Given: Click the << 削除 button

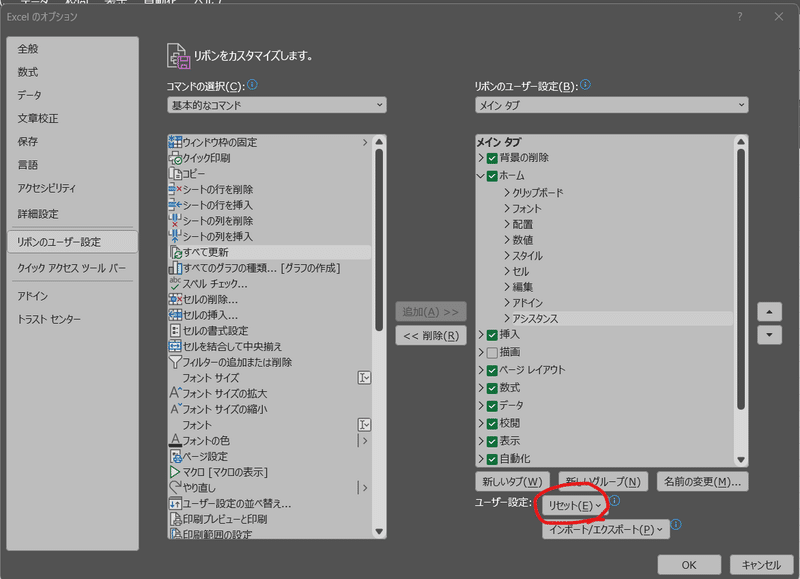Looking at the screenshot, I should pyautogui.click(x=431, y=336).
